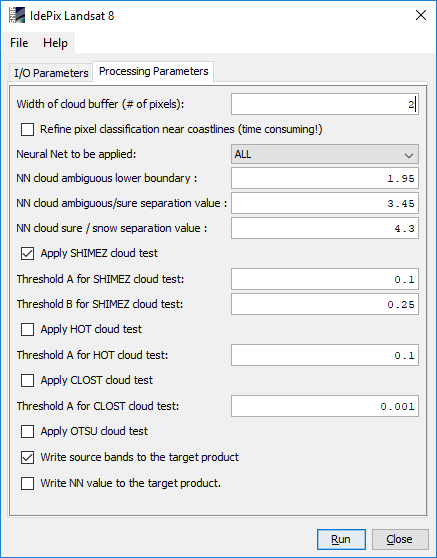Uncheck Apply SHIMEZ cloud test
The height and width of the screenshot is (558, 437).
27,254
